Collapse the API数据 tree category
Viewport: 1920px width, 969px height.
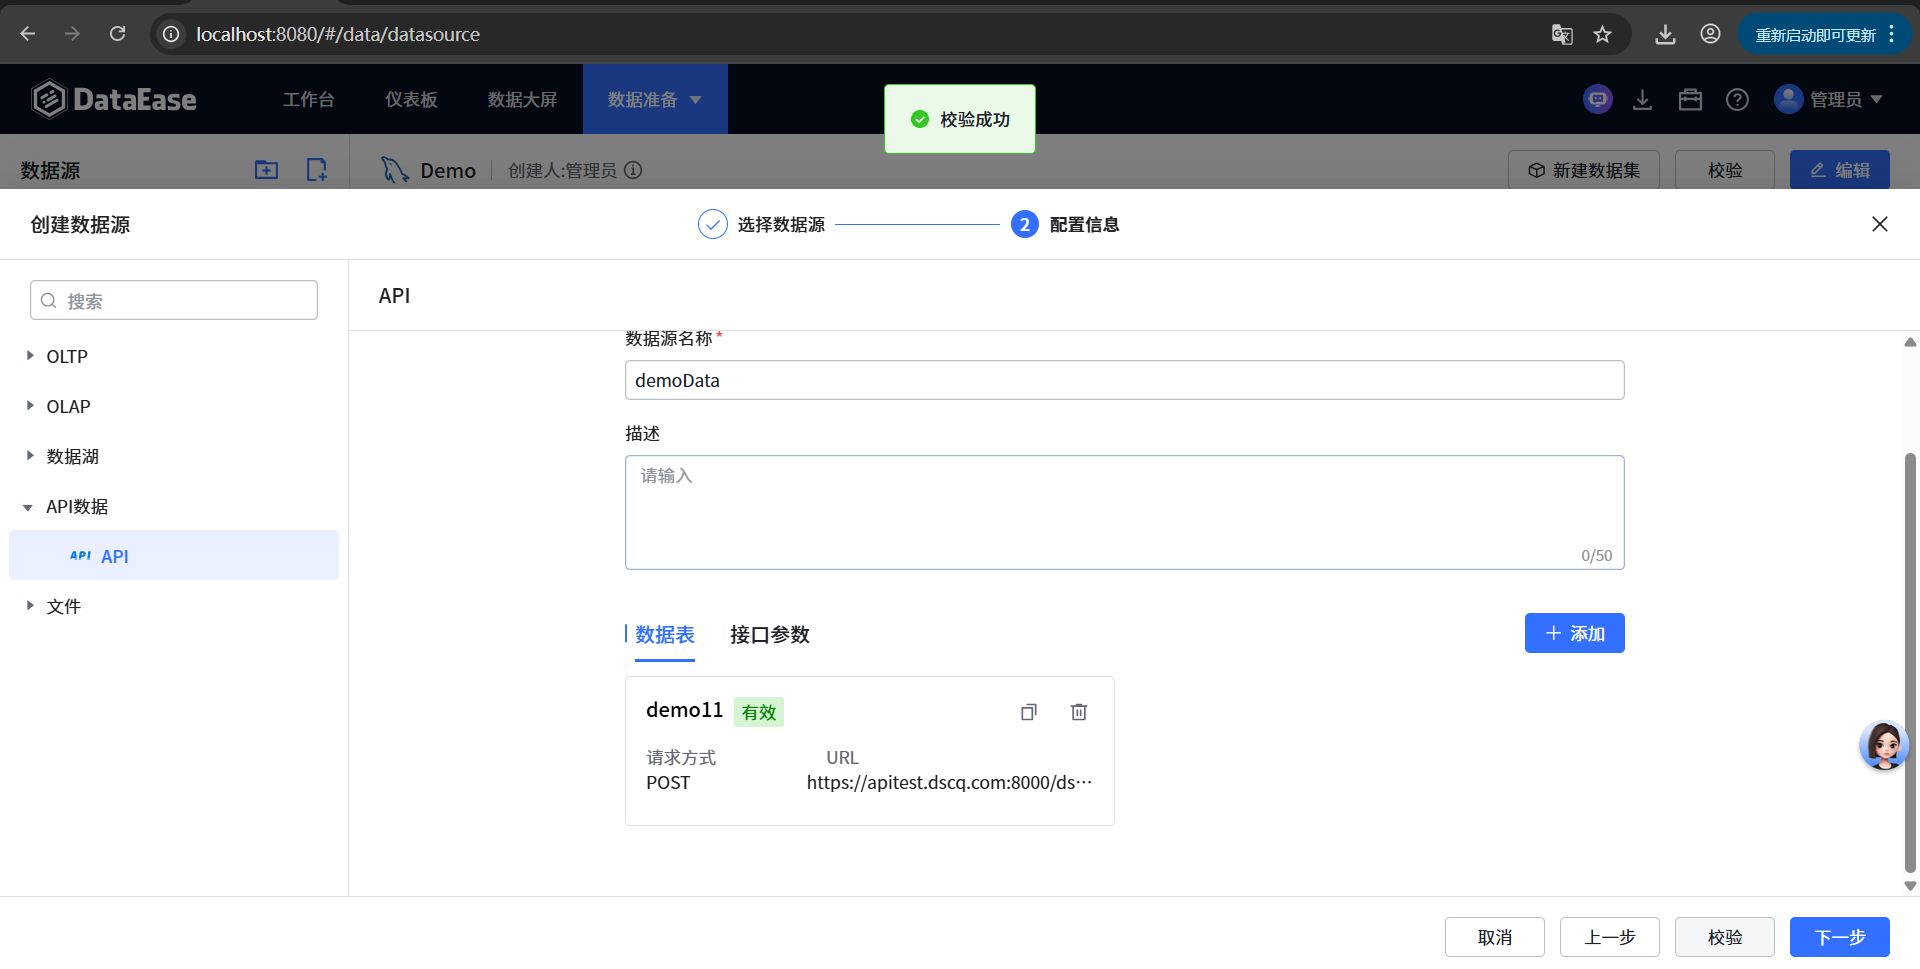click(28, 507)
